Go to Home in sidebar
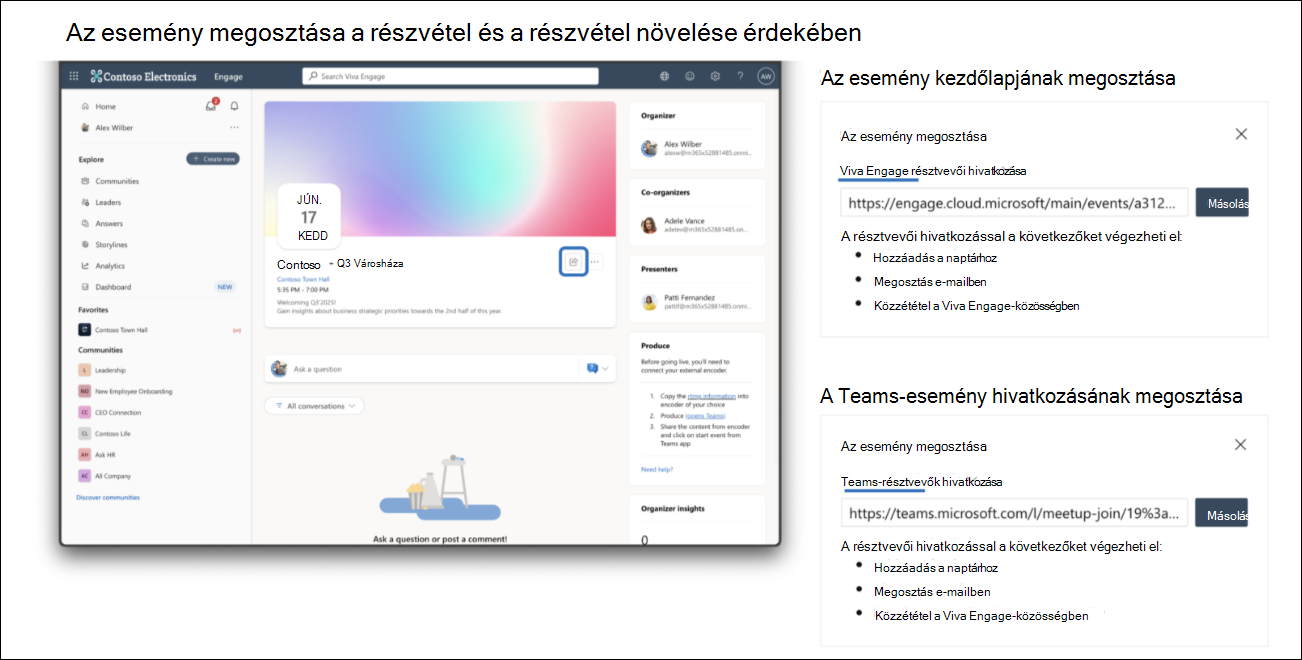1302x660 pixels. [105, 106]
